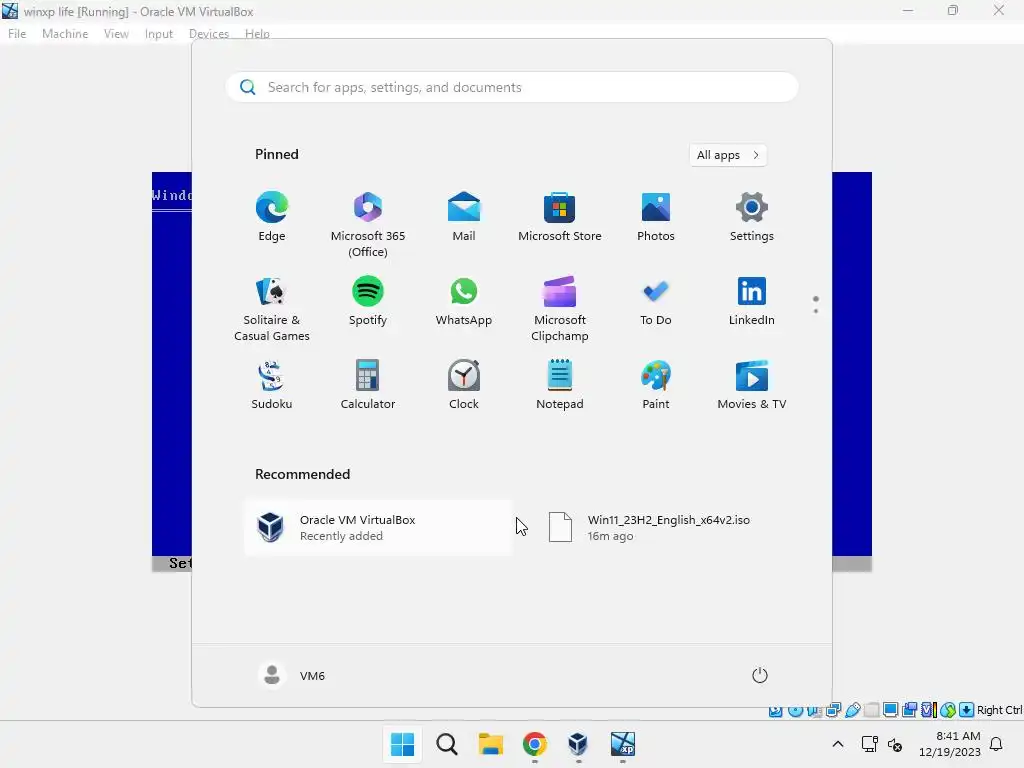Open File Explorer from the taskbar
1024x768 pixels.
click(490, 744)
